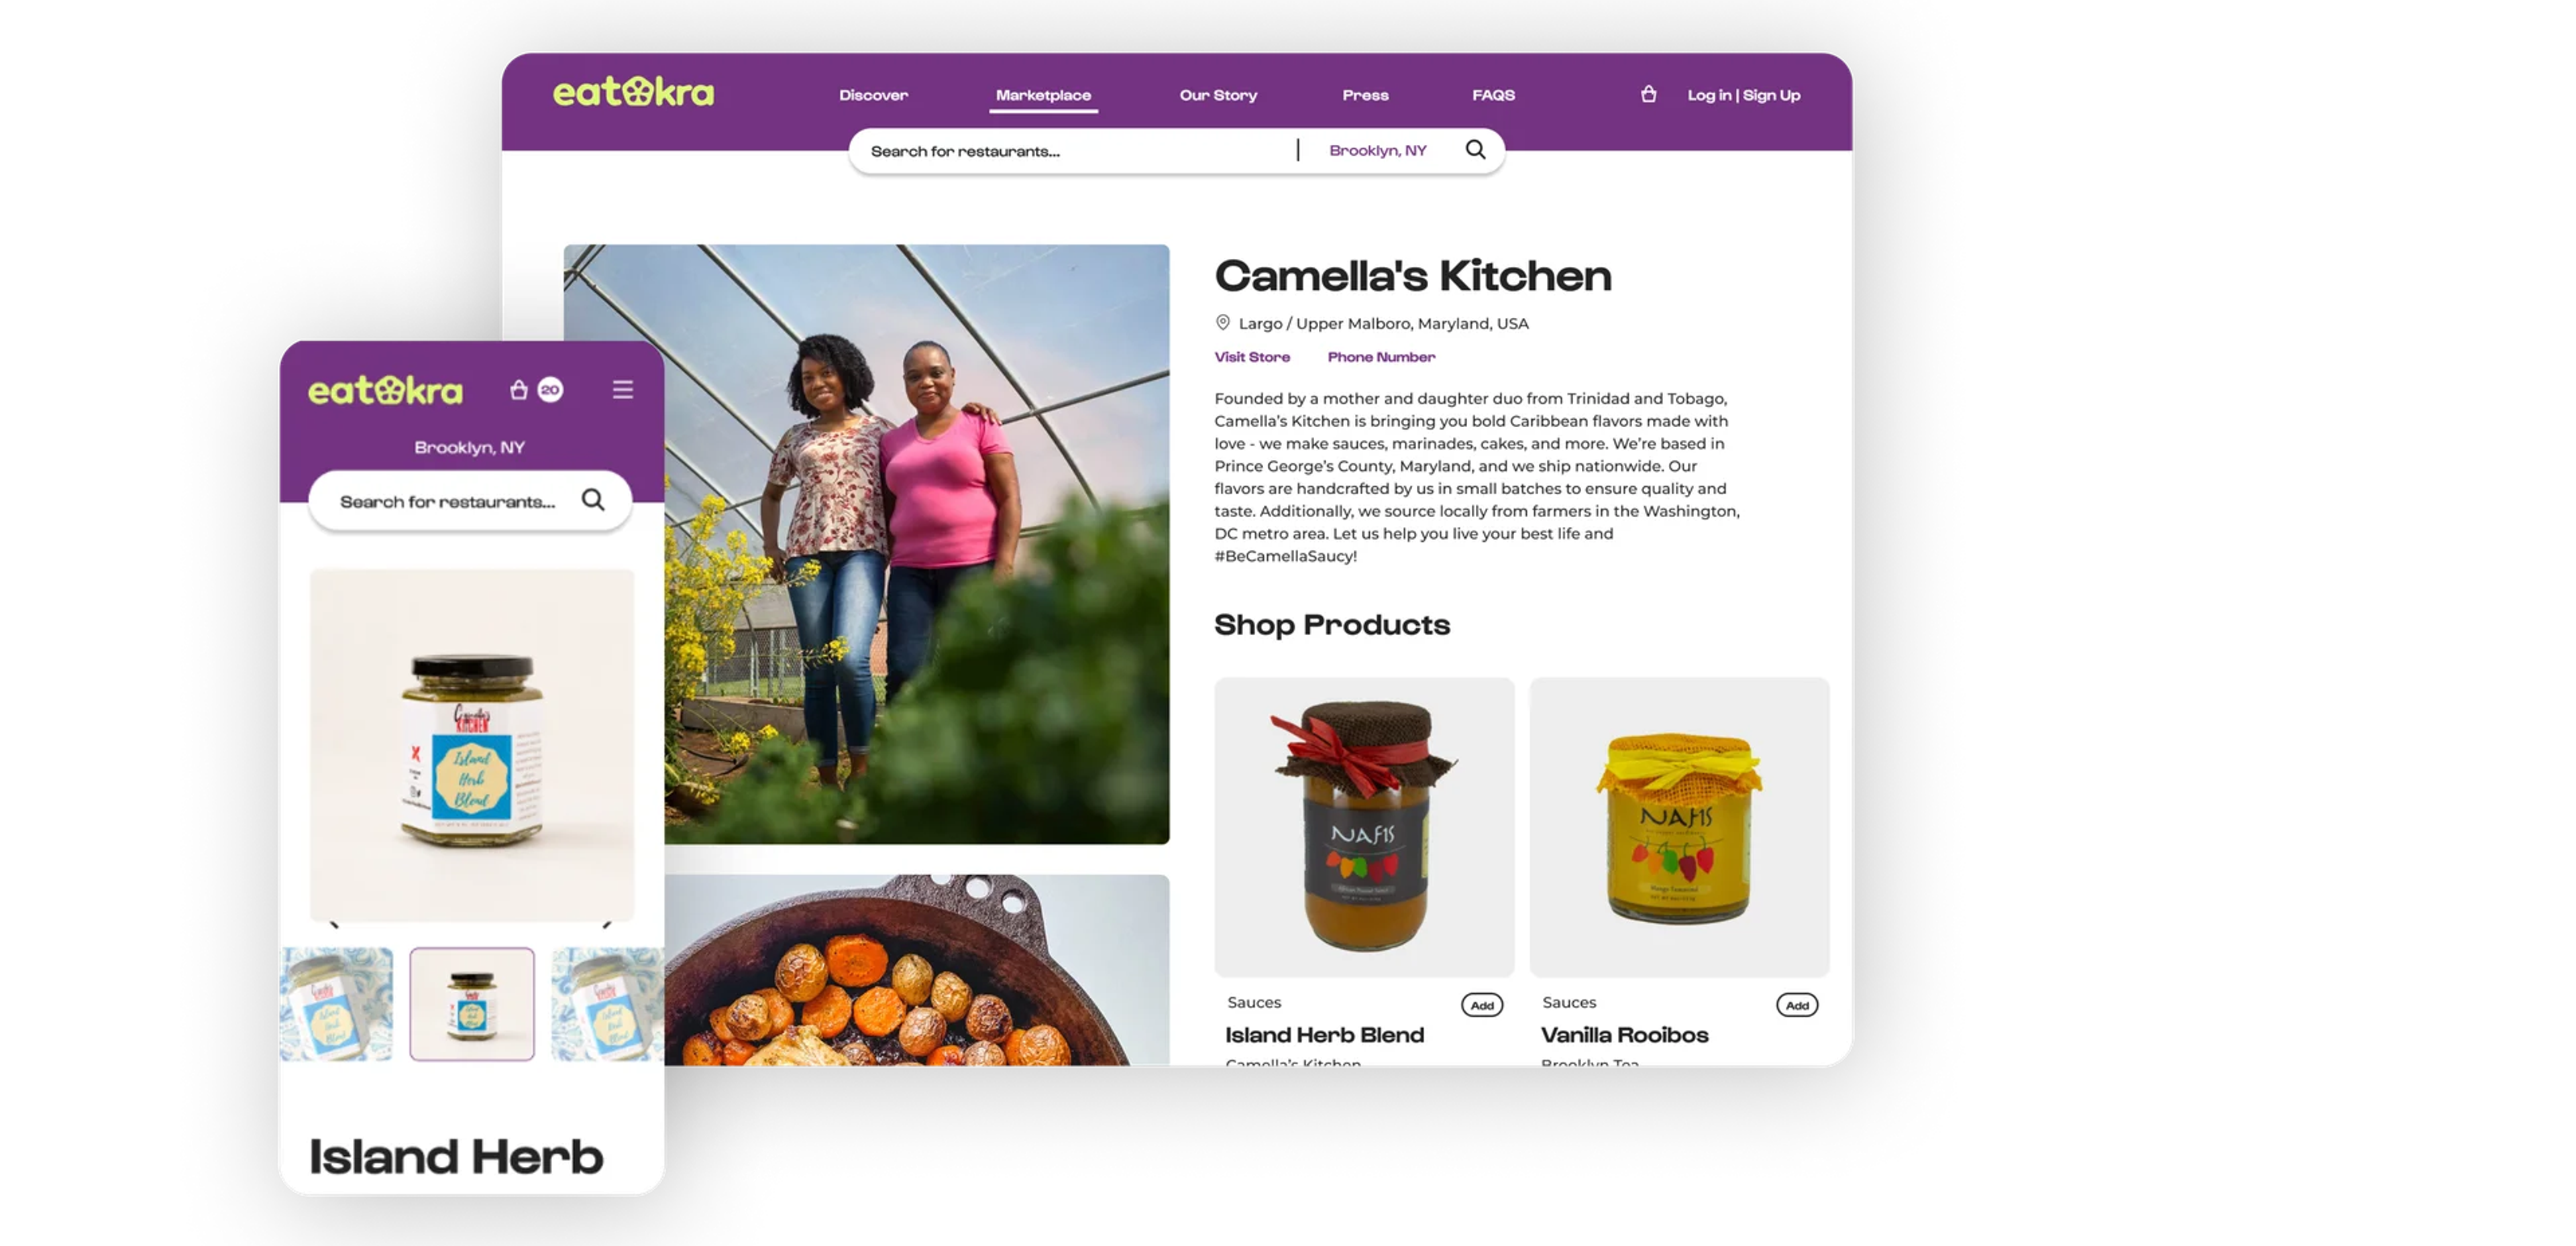Click the location pin icon near Largo address

[1222, 323]
